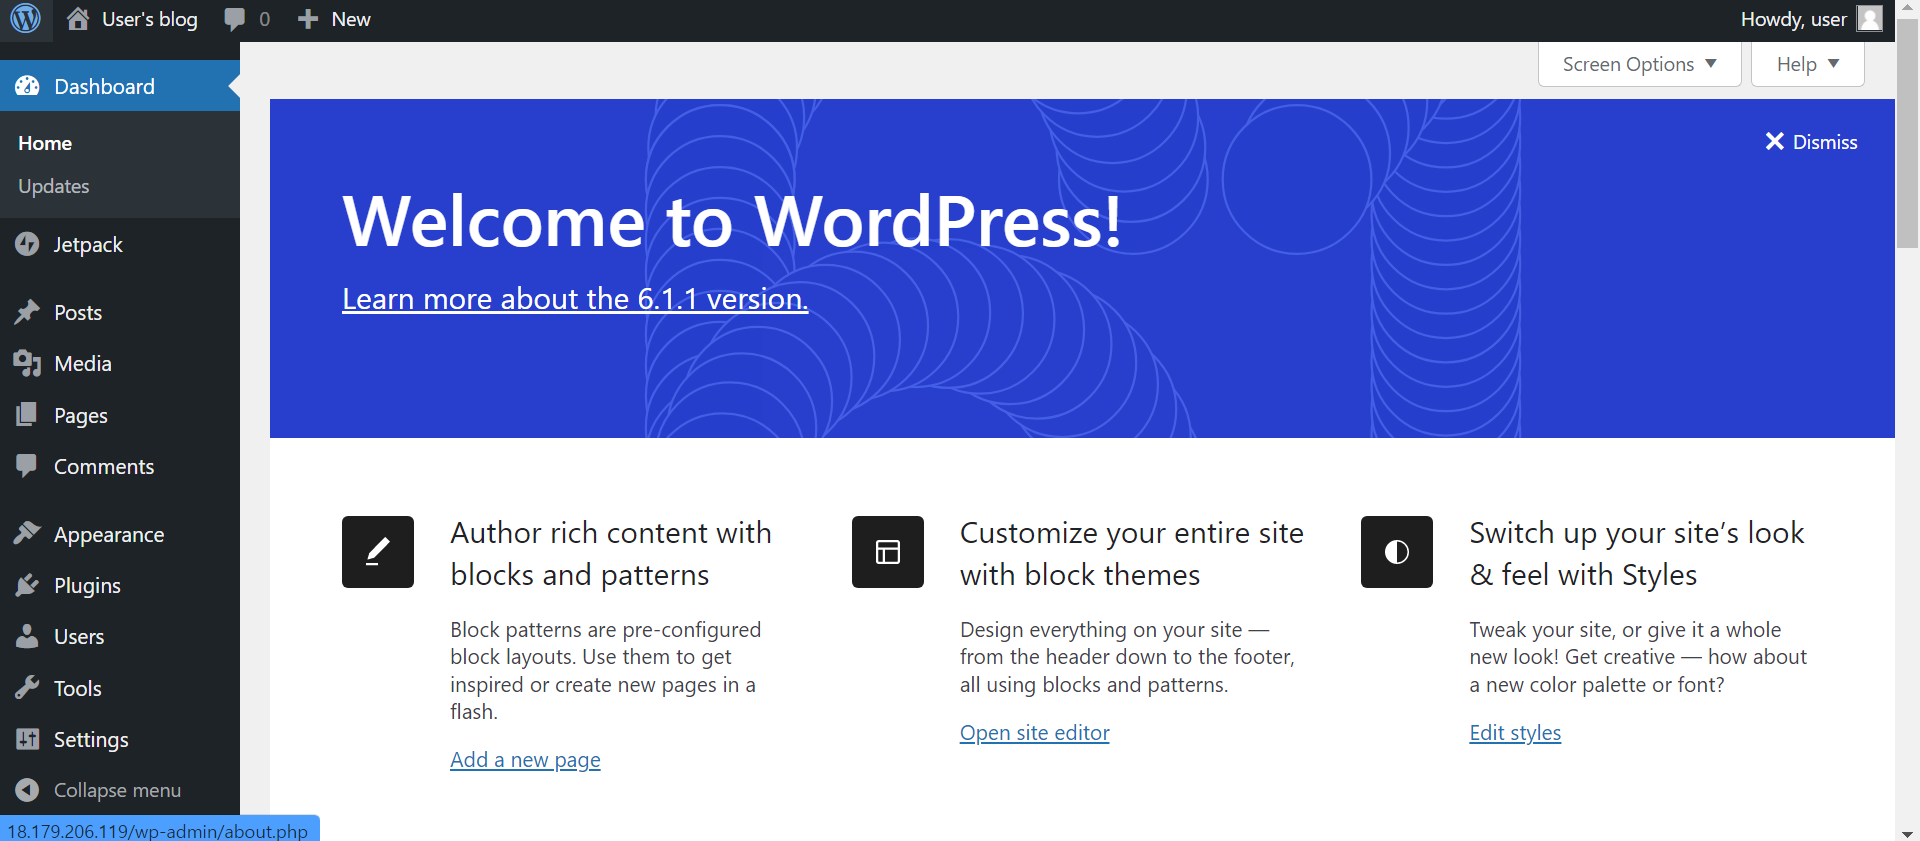Image resolution: width=1920 pixels, height=841 pixels.
Task: Click the Media icon in sidebar
Action: coord(27,363)
